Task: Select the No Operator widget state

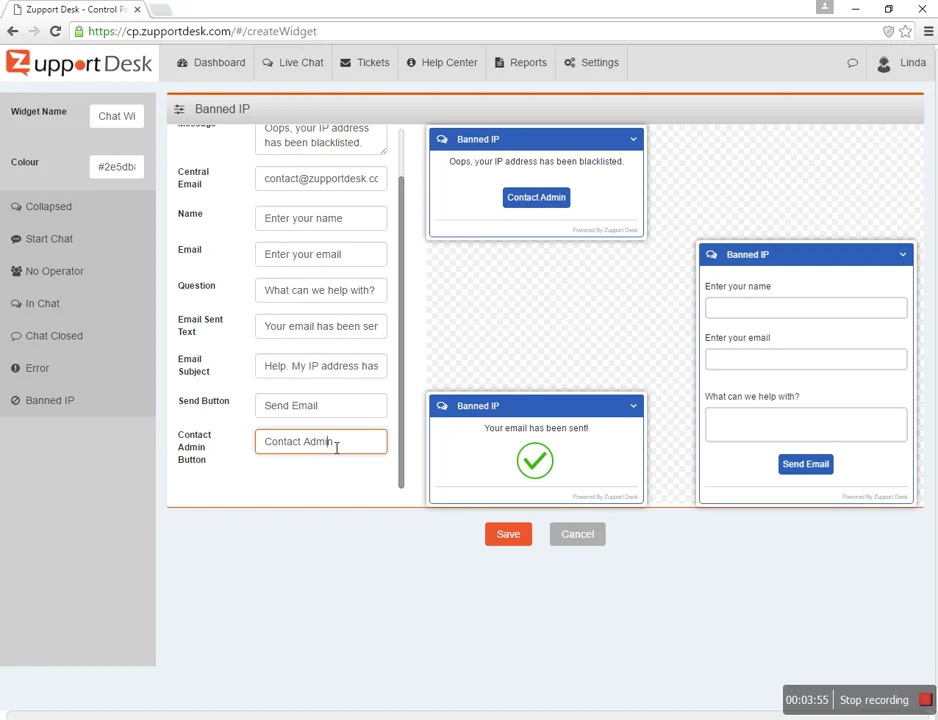Action: [x=47, y=271]
